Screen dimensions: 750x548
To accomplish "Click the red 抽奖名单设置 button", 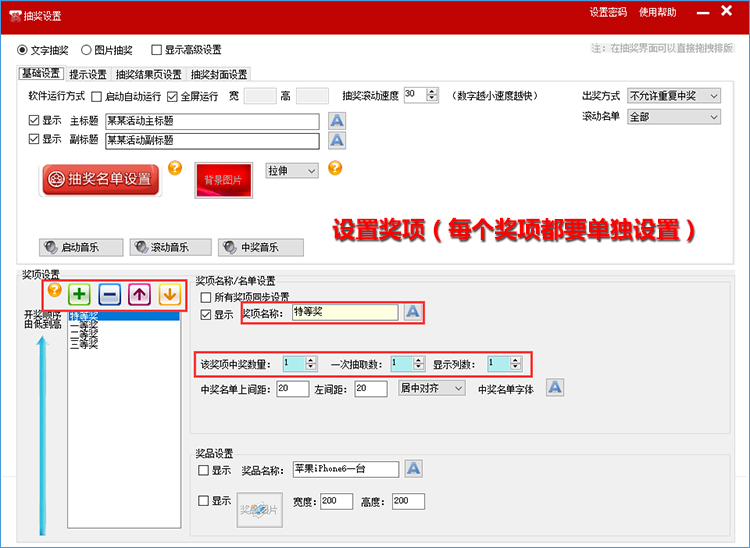I will coord(100,180).
